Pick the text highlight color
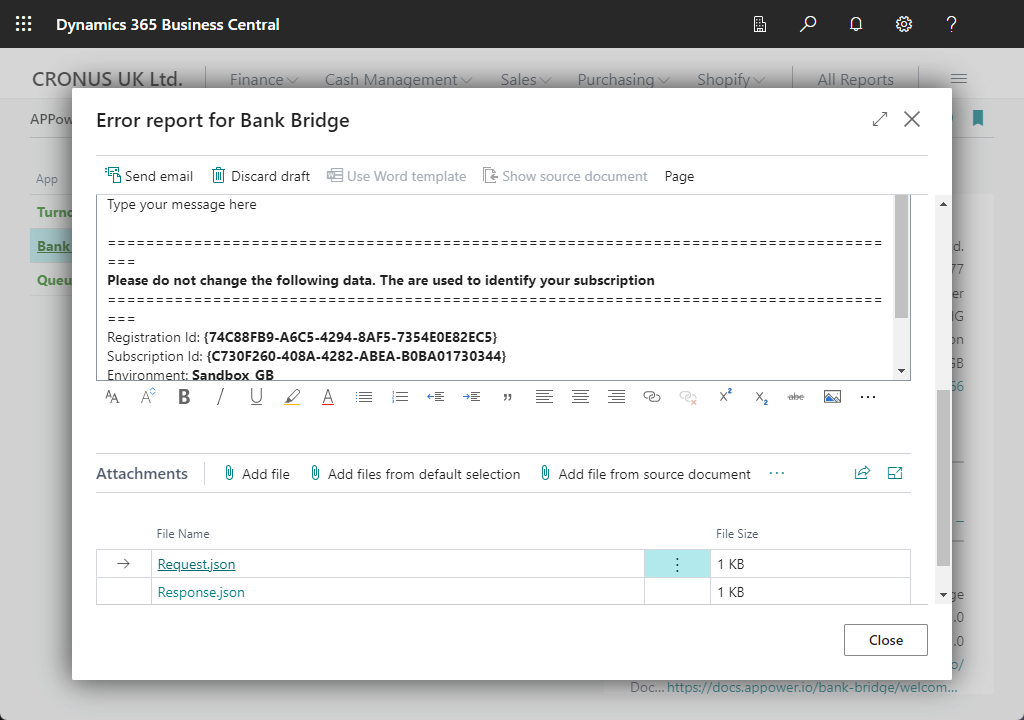Image resolution: width=1024 pixels, height=720 pixels. click(292, 397)
